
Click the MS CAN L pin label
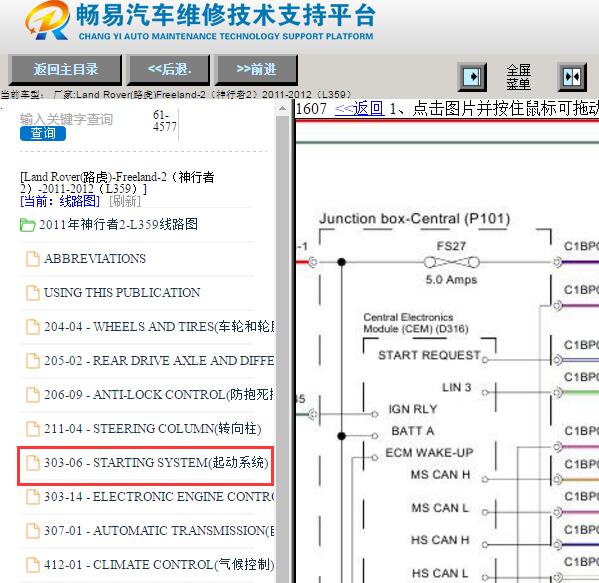pyautogui.click(x=440, y=508)
